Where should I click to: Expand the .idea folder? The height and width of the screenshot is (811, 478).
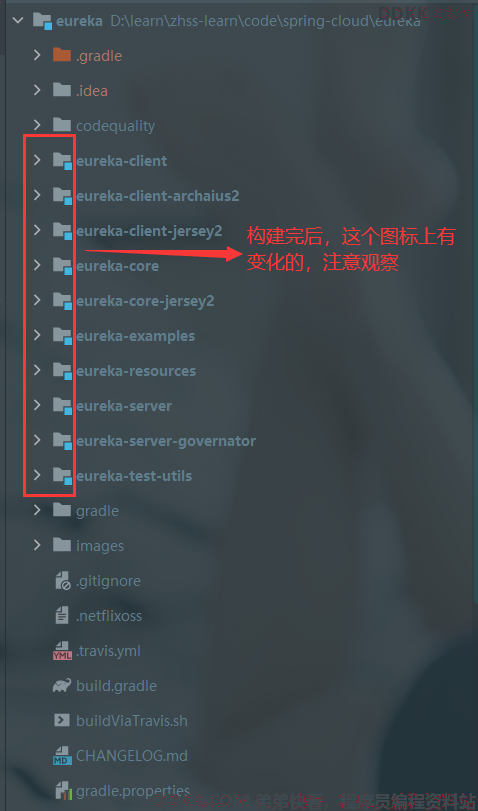click(37, 90)
